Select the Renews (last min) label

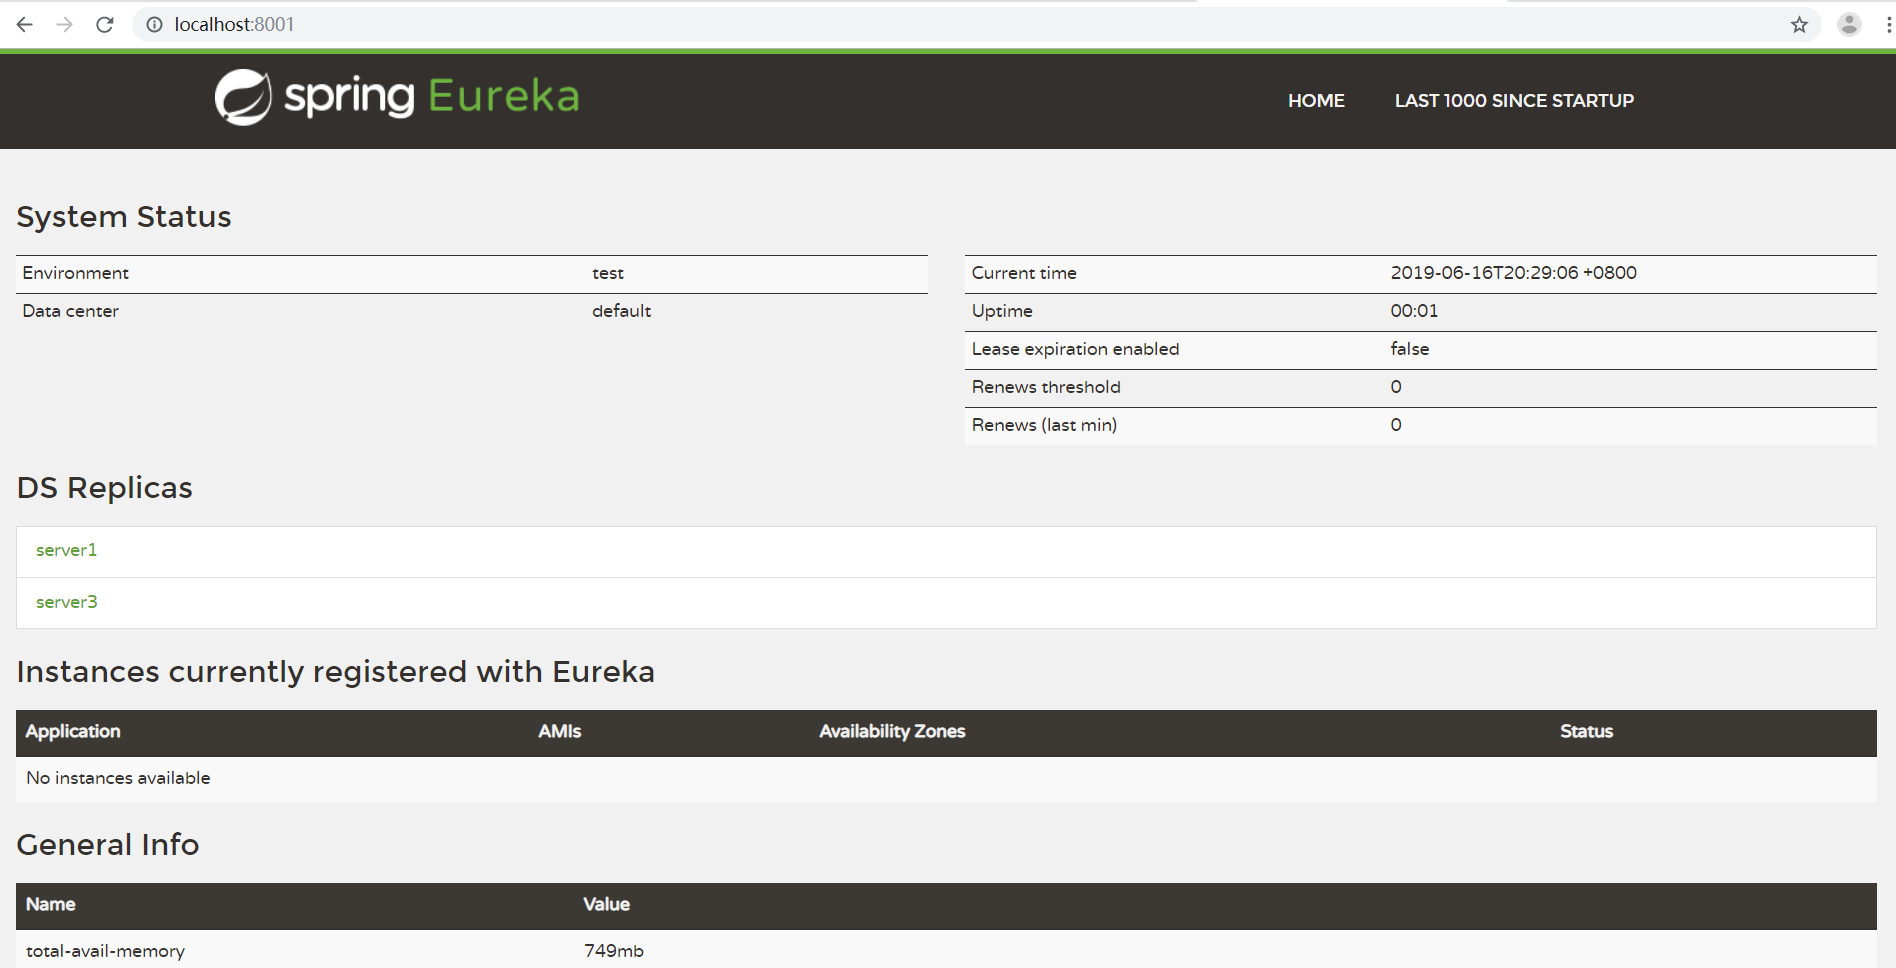(1044, 425)
